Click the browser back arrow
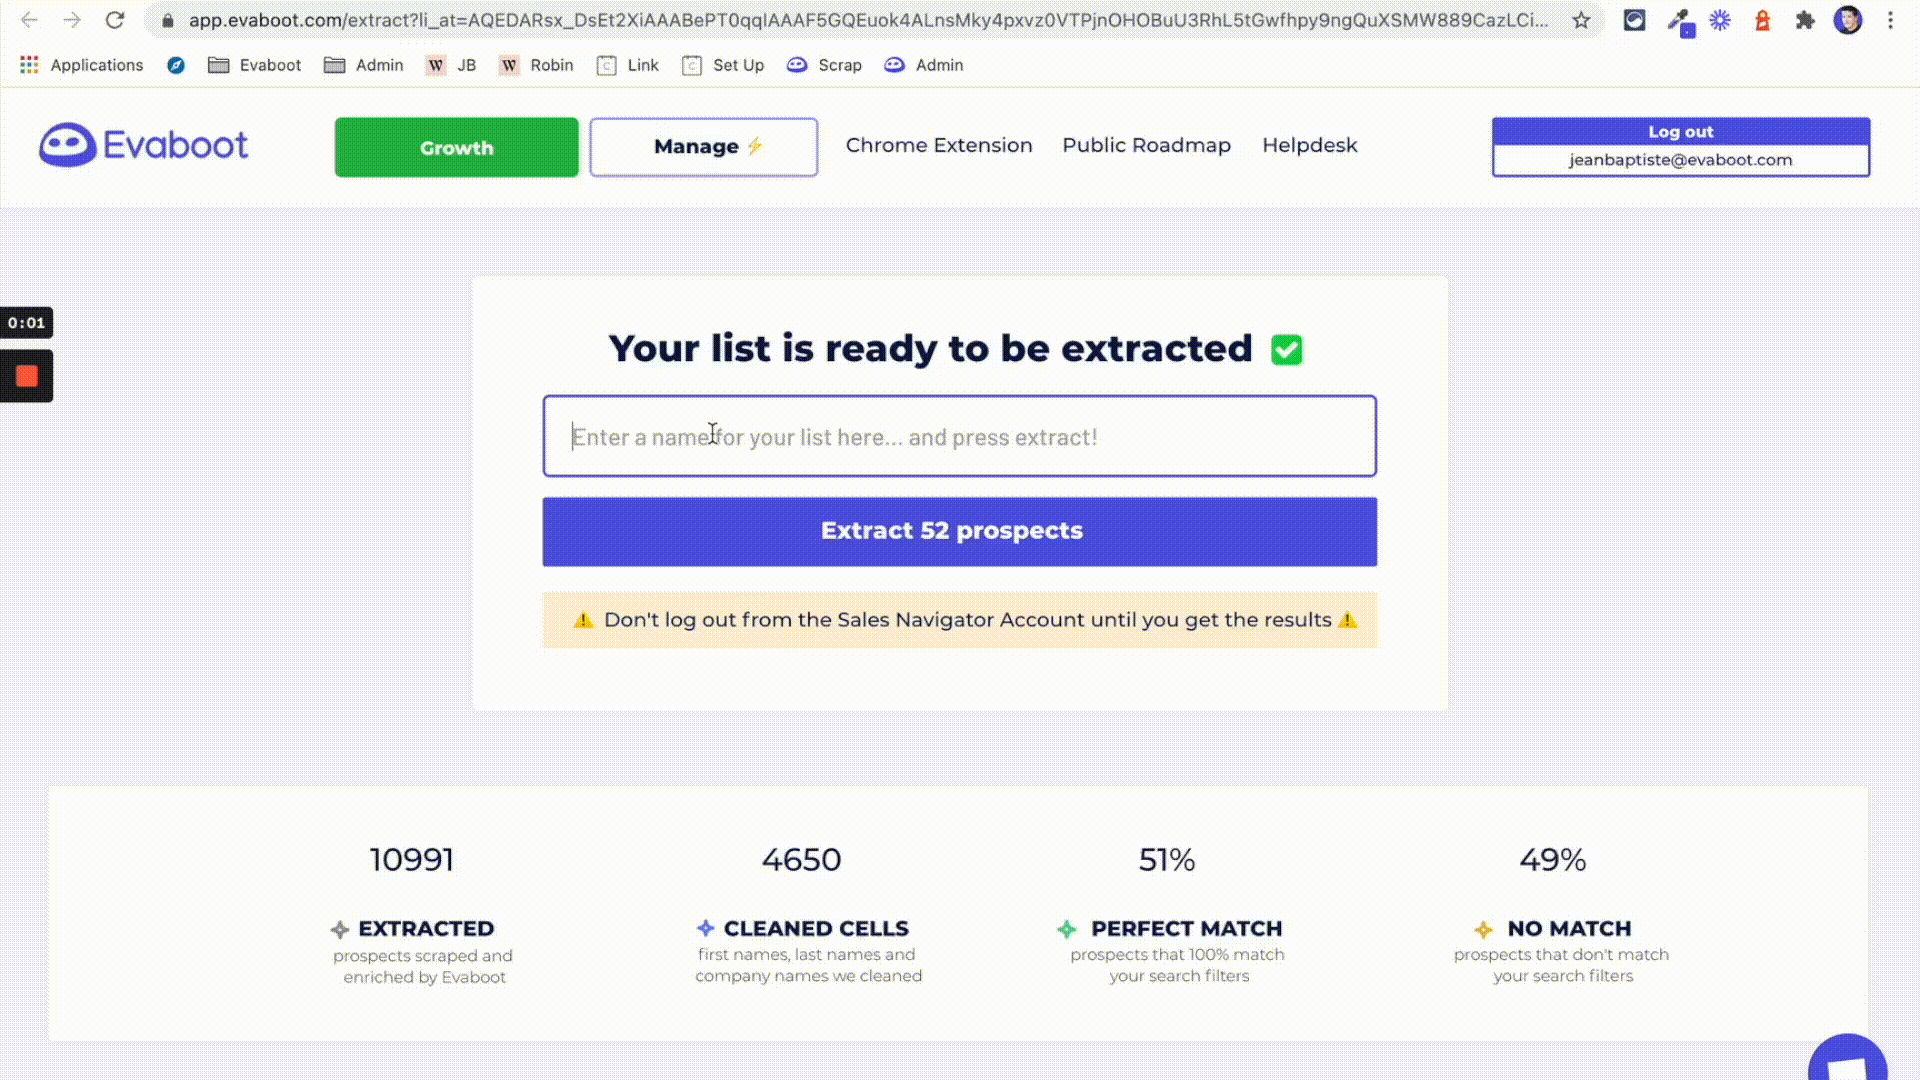The height and width of the screenshot is (1080, 1920). point(29,20)
